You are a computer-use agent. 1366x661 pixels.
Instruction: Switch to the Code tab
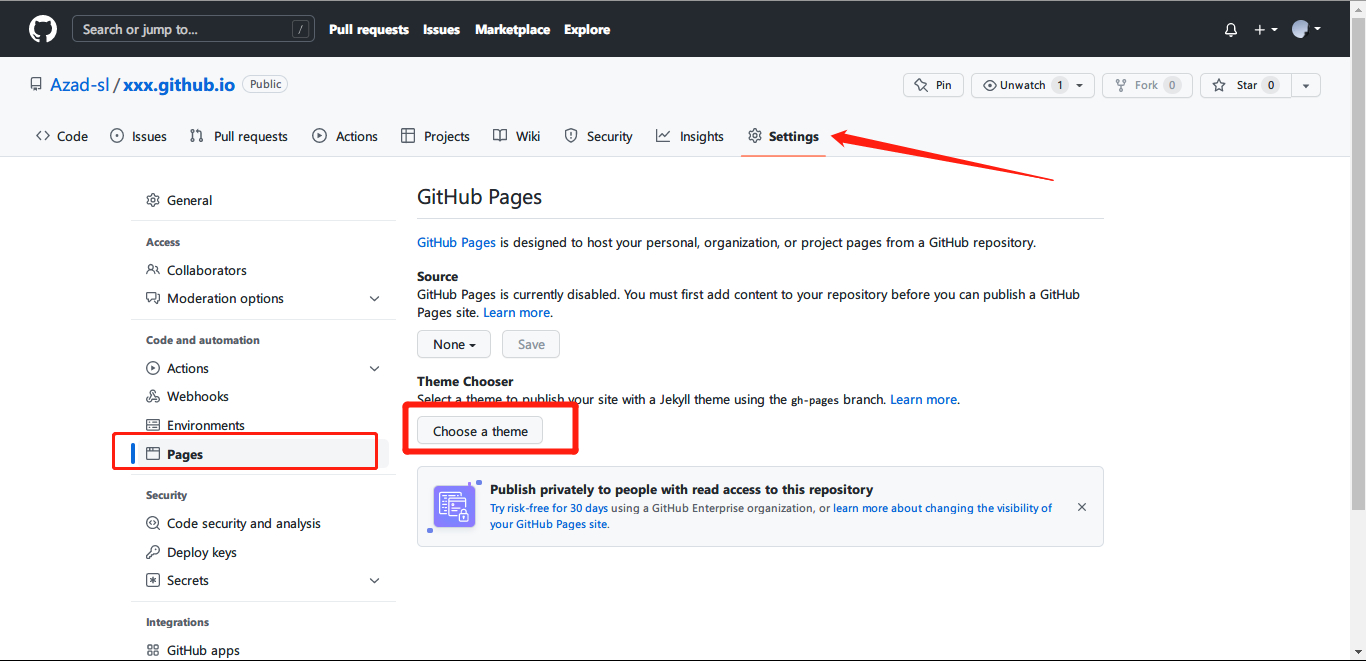coord(62,136)
